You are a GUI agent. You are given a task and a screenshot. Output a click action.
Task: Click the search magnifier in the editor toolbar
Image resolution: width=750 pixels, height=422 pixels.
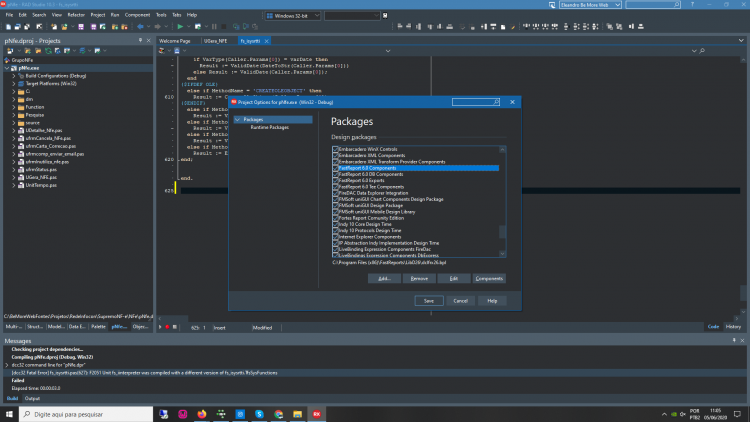pyautogui.click(x=702, y=51)
